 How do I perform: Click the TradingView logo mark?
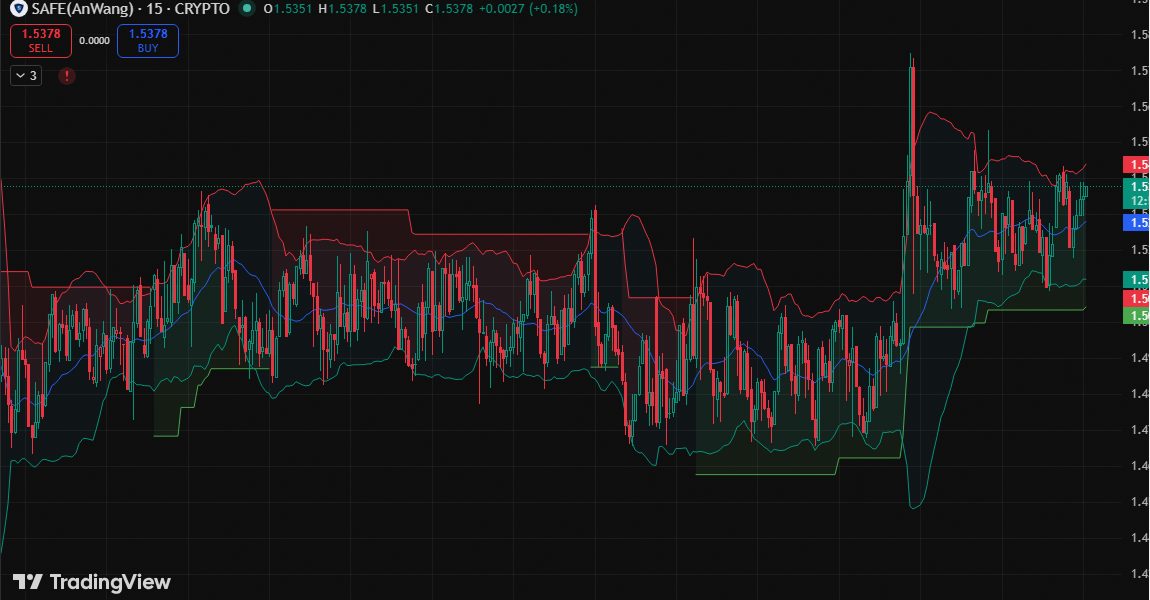(27, 582)
